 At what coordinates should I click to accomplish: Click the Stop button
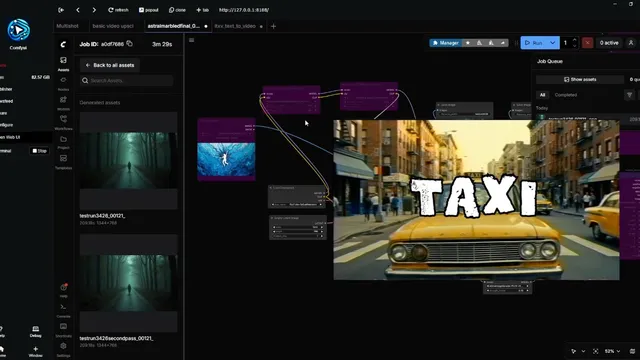pyautogui.click(x=40, y=151)
